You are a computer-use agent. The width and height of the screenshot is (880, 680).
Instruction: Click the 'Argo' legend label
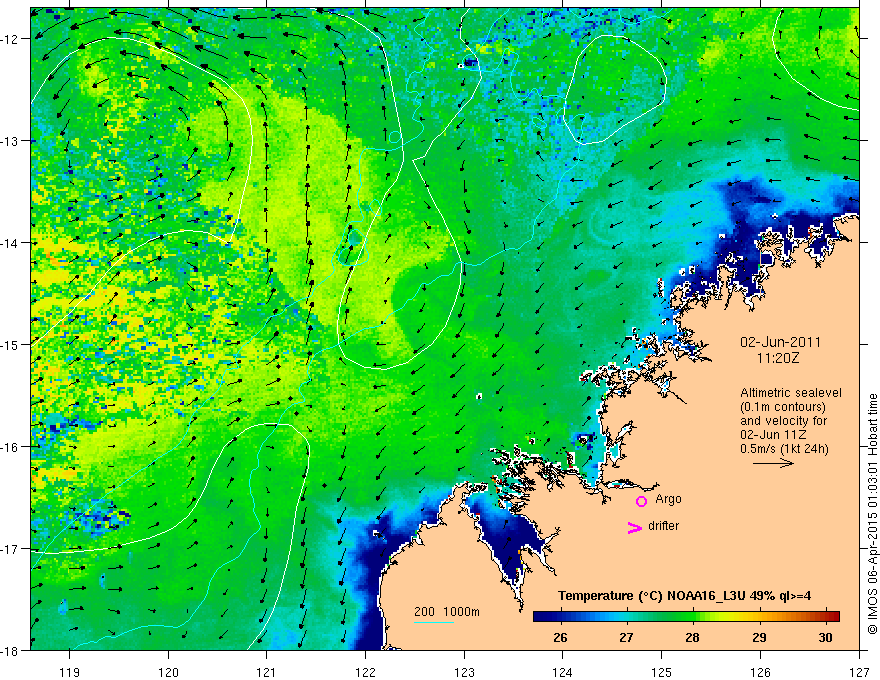[668, 499]
